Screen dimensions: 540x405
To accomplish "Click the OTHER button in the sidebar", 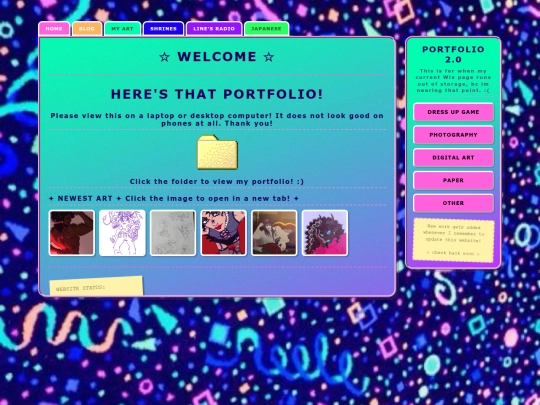I will [x=453, y=203].
